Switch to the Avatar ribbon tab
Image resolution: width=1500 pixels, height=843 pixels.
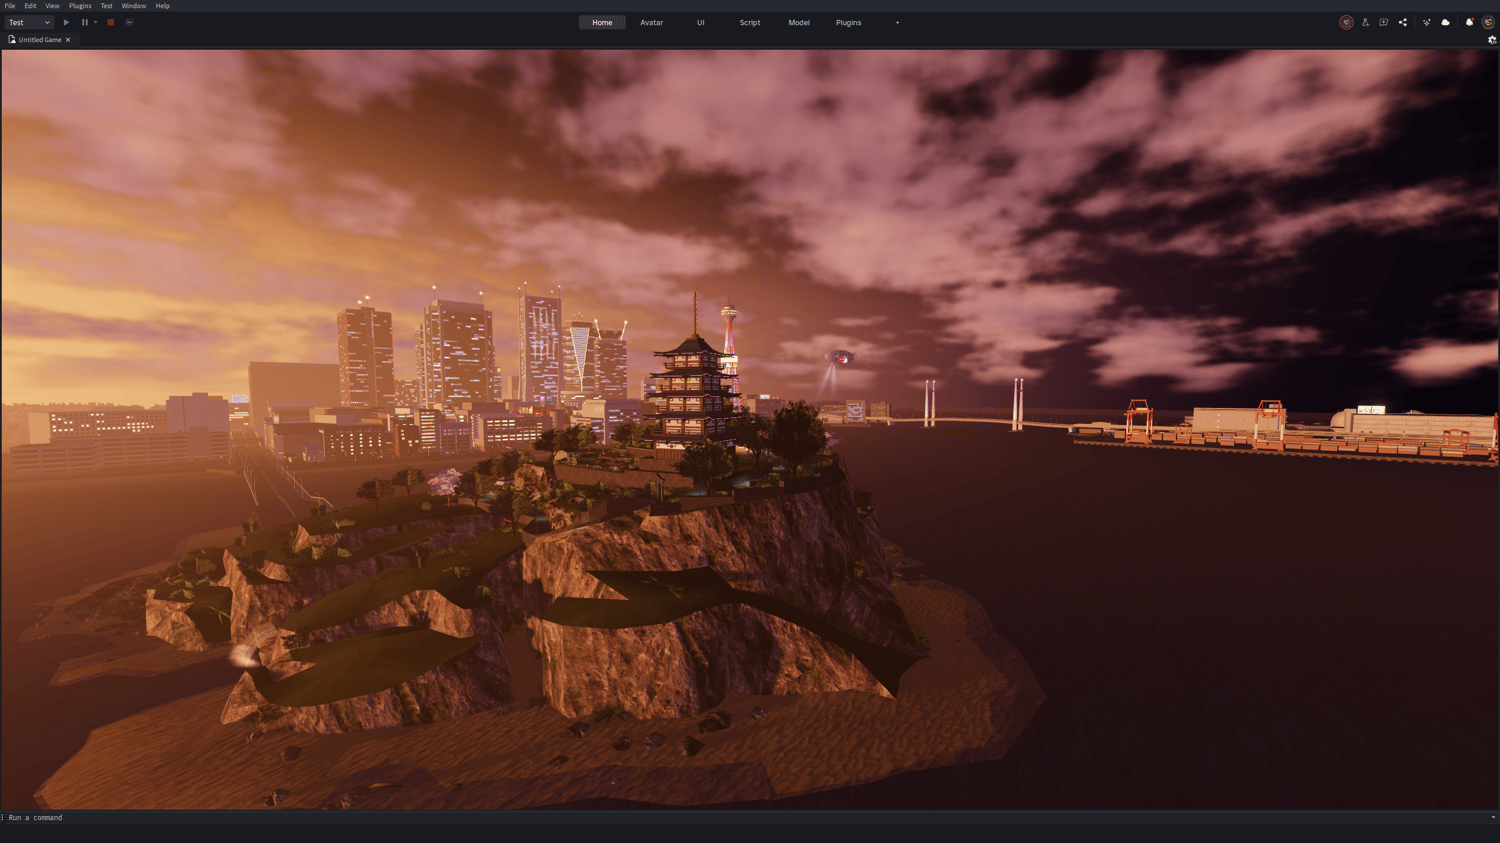pyautogui.click(x=652, y=22)
